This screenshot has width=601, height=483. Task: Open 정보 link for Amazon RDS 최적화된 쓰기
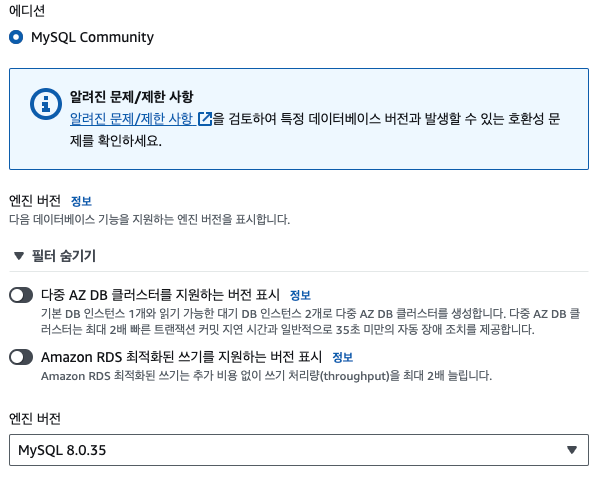pyautogui.click(x=342, y=357)
